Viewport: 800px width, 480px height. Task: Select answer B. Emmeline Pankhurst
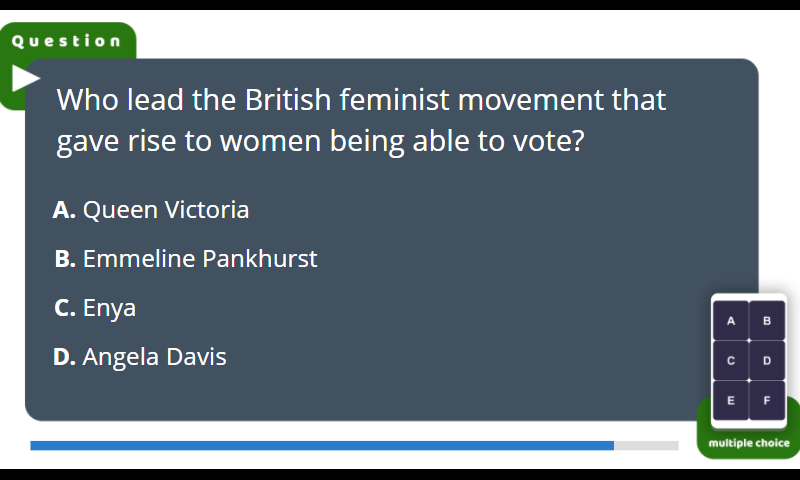(x=186, y=259)
